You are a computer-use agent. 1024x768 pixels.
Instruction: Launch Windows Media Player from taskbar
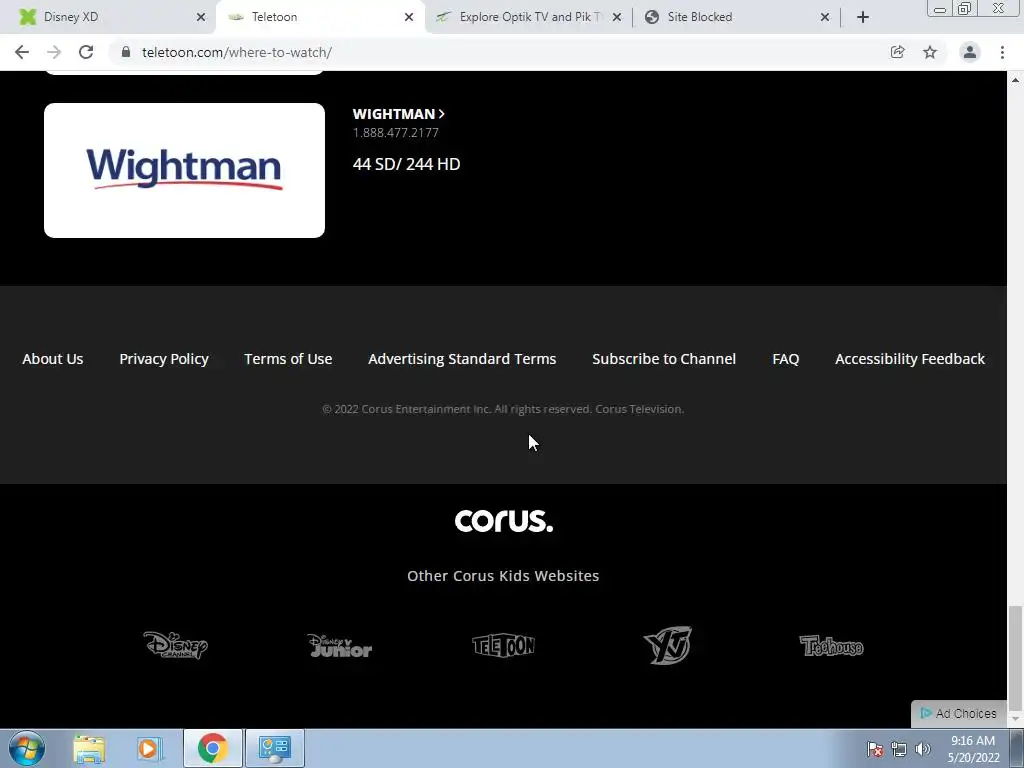pos(150,748)
